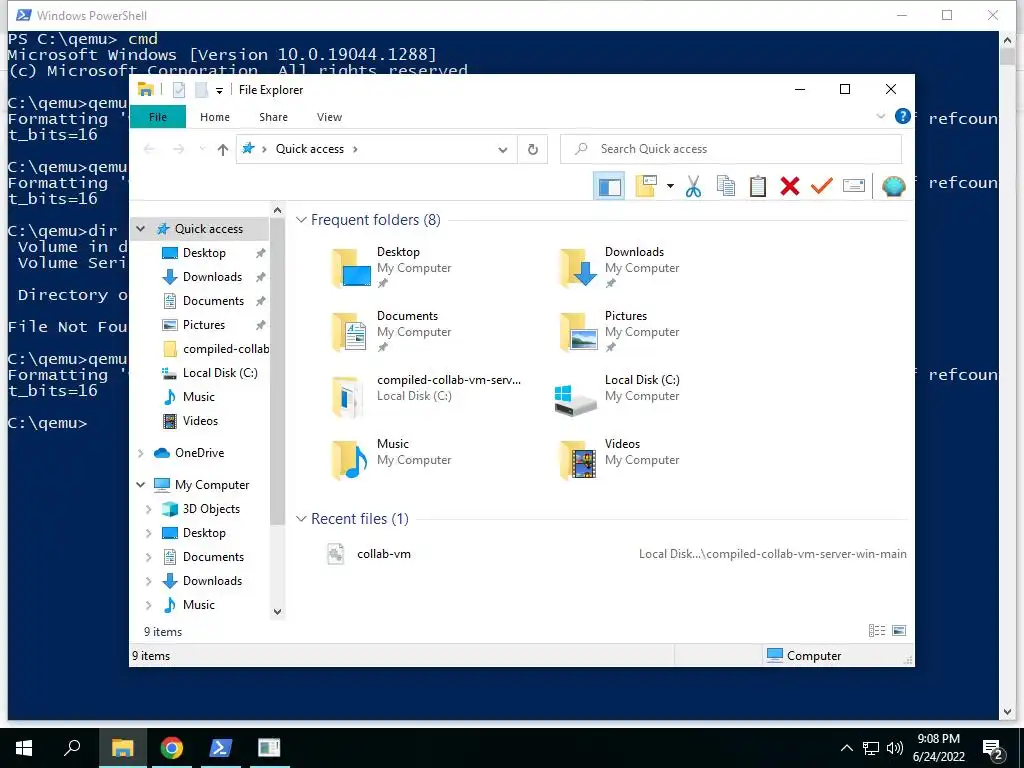Open the Documents frequent folder icon

pyautogui.click(x=349, y=332)
